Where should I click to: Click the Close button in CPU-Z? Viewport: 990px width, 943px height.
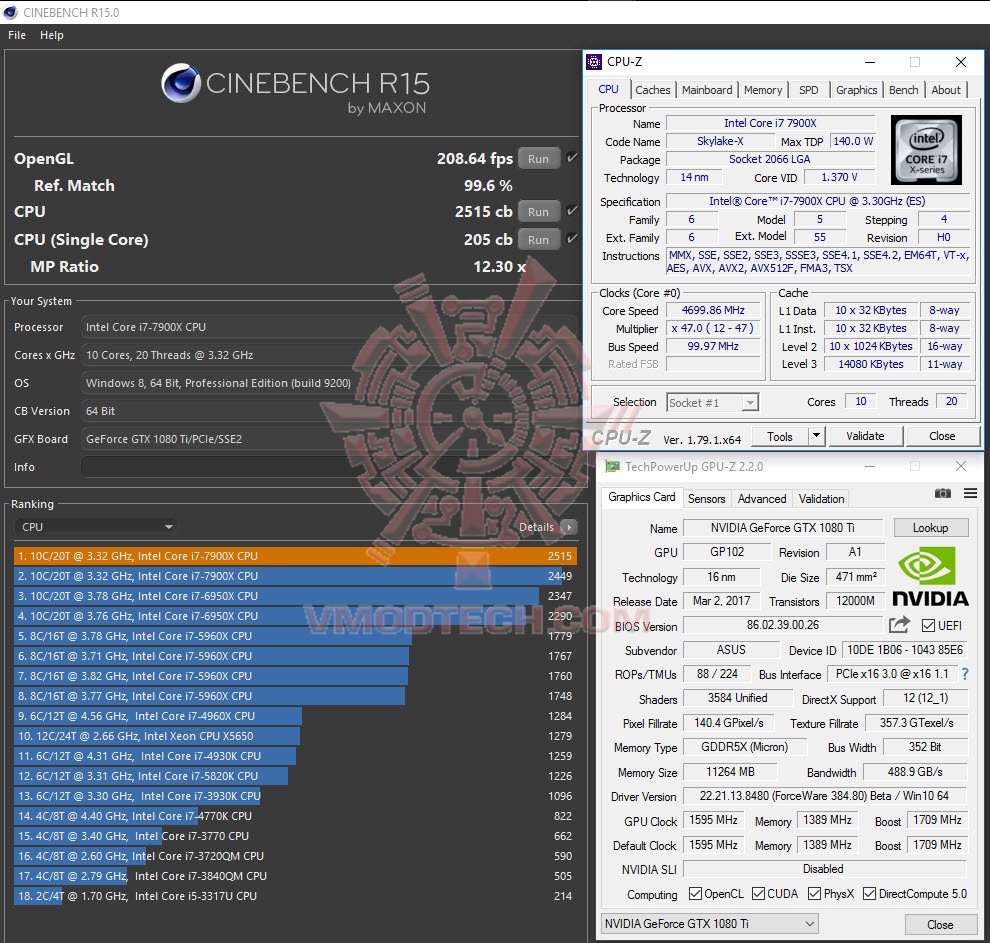pyautogui.click(x=942, y=436)
